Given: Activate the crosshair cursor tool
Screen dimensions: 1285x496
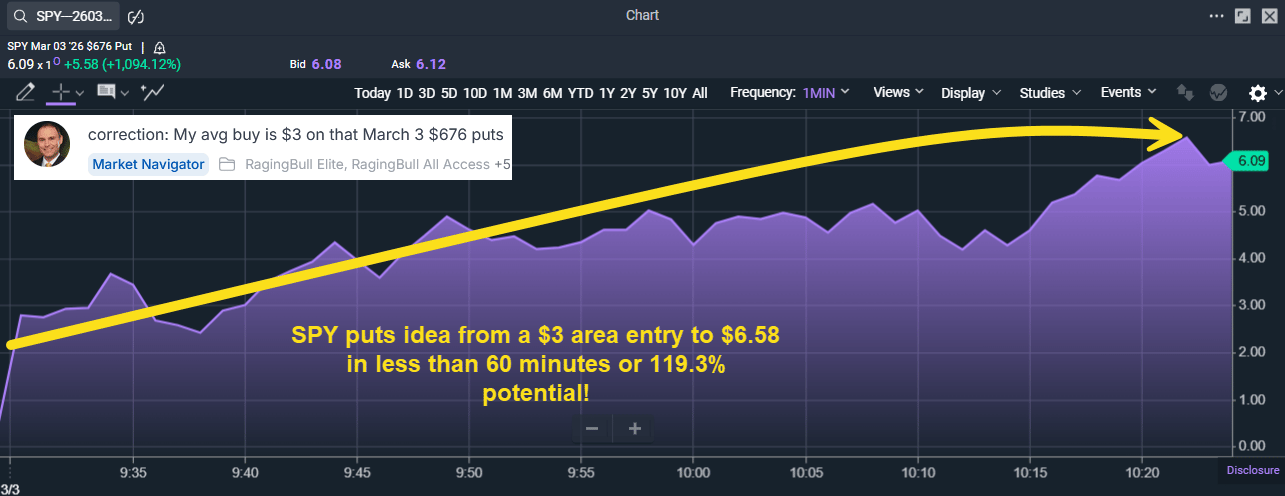Looking at the screenshot, I should pyautogui.click(x=62, y=93).
